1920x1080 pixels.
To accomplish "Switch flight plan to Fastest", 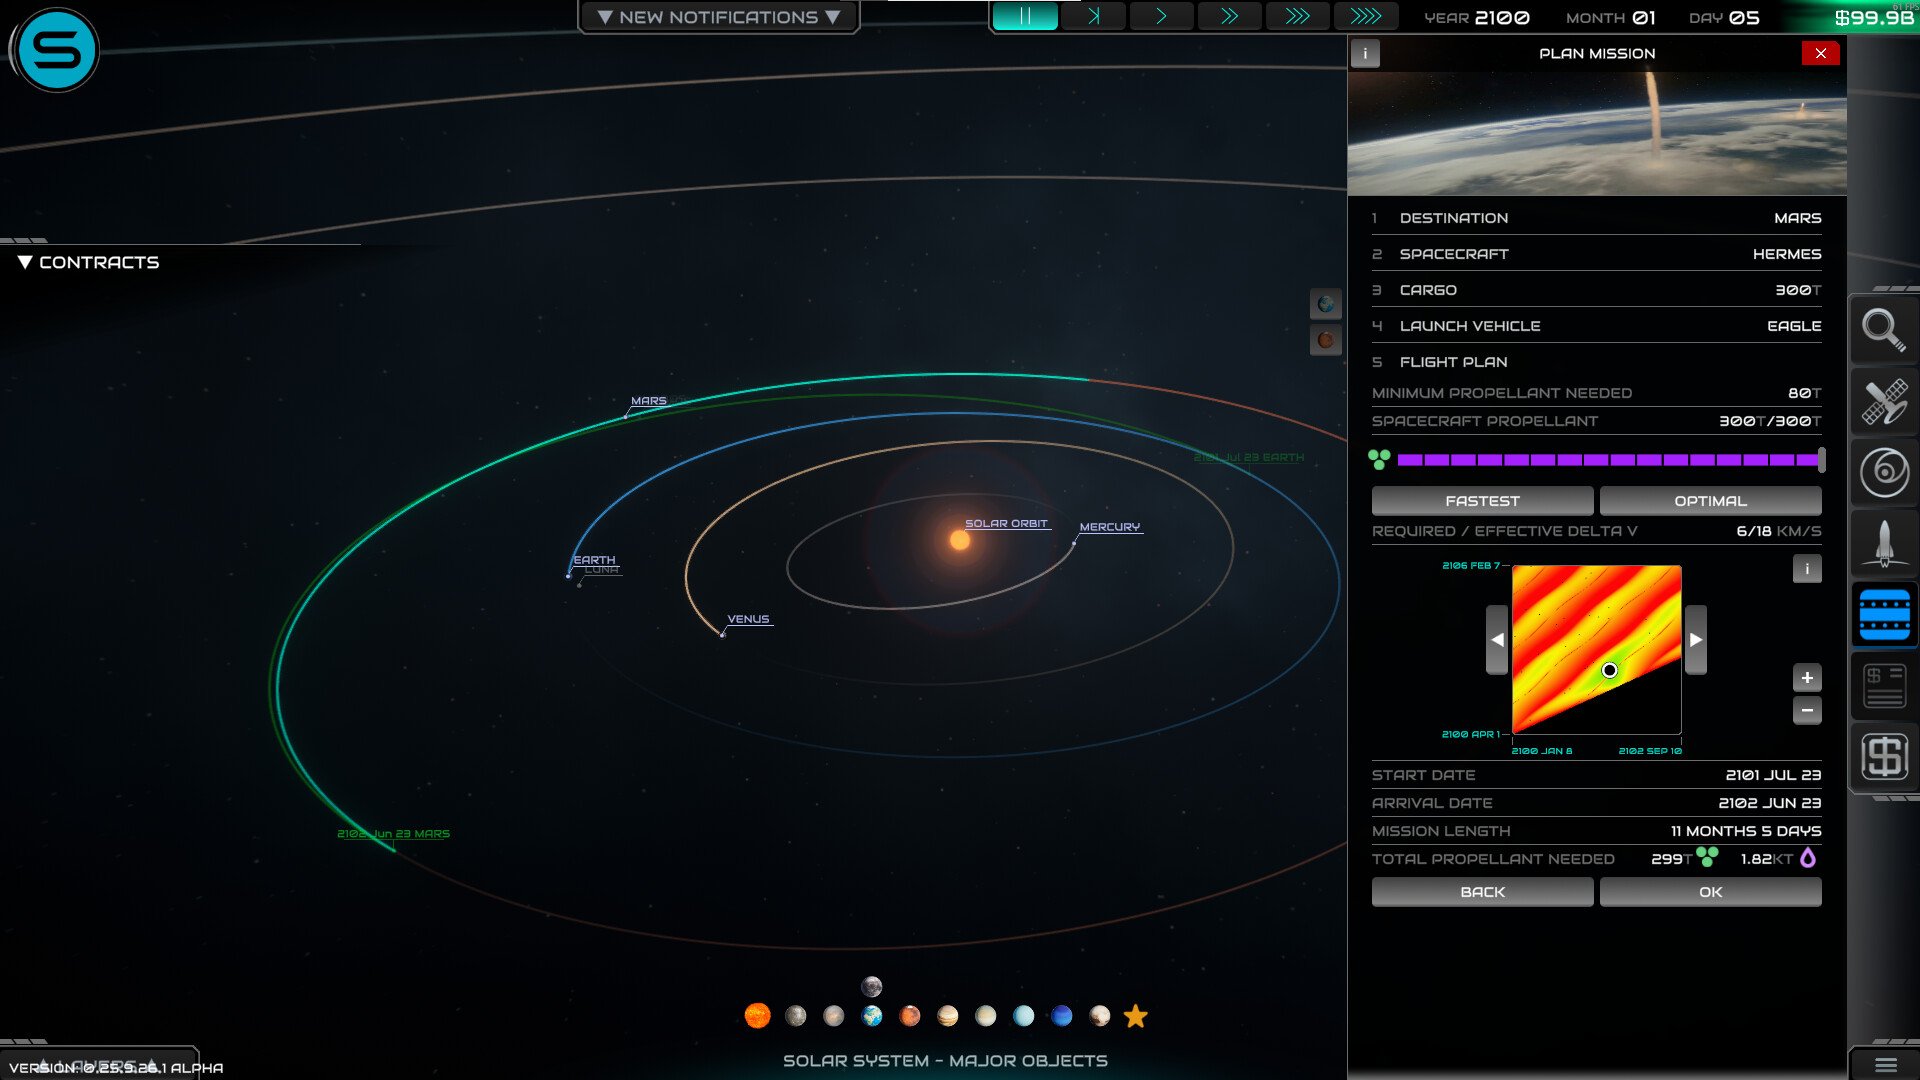I will point(1483,500).
